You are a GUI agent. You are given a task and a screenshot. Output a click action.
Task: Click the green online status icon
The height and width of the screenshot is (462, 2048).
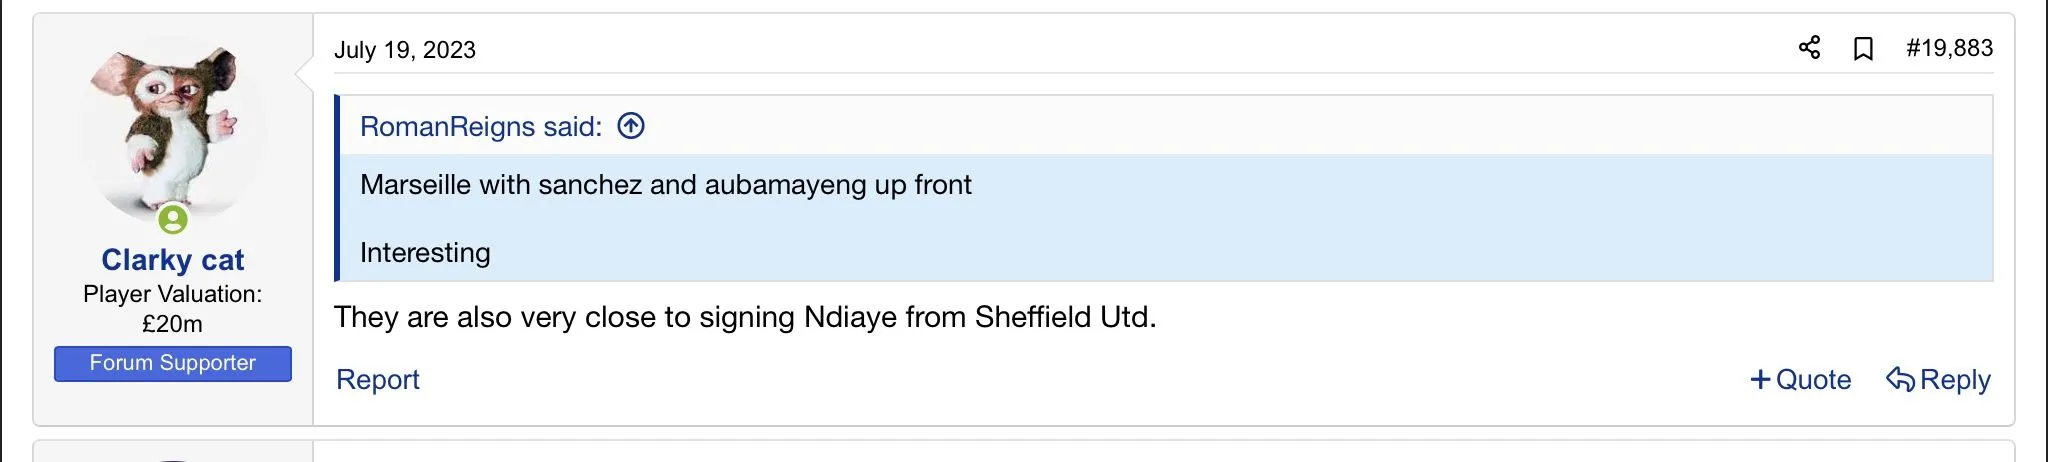pos(173,219)
